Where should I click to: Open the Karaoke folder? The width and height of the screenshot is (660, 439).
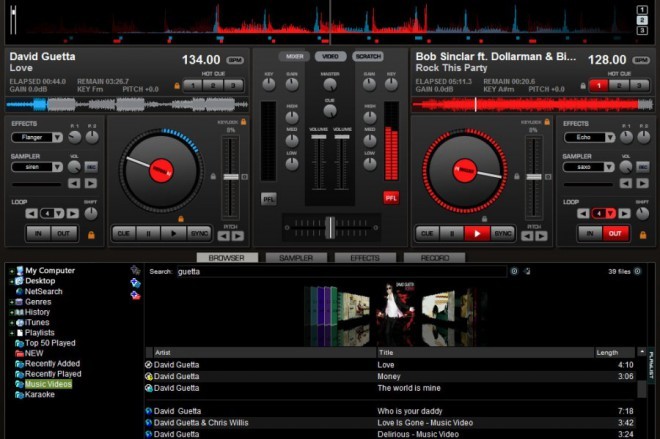(x=40, y=395)
